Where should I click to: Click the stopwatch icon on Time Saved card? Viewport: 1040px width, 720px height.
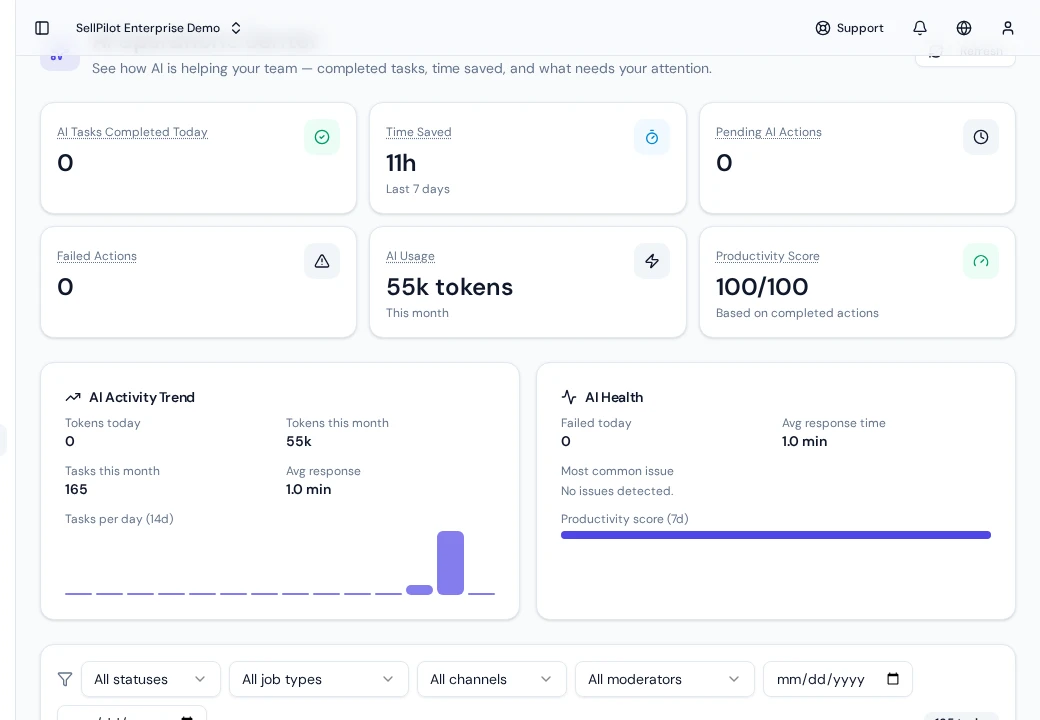coord(652,137)
